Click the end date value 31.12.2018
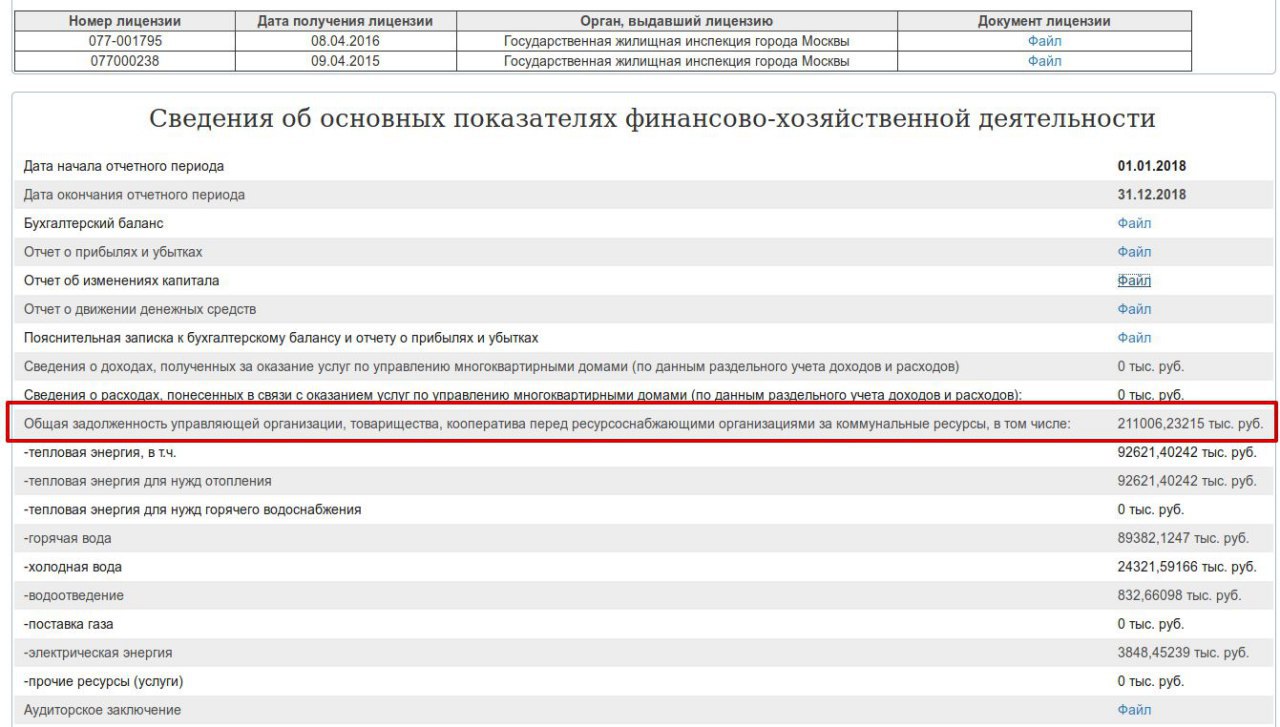Image resolution: width=1280 pixels, height=727 pixels. tap(1152, 195)
